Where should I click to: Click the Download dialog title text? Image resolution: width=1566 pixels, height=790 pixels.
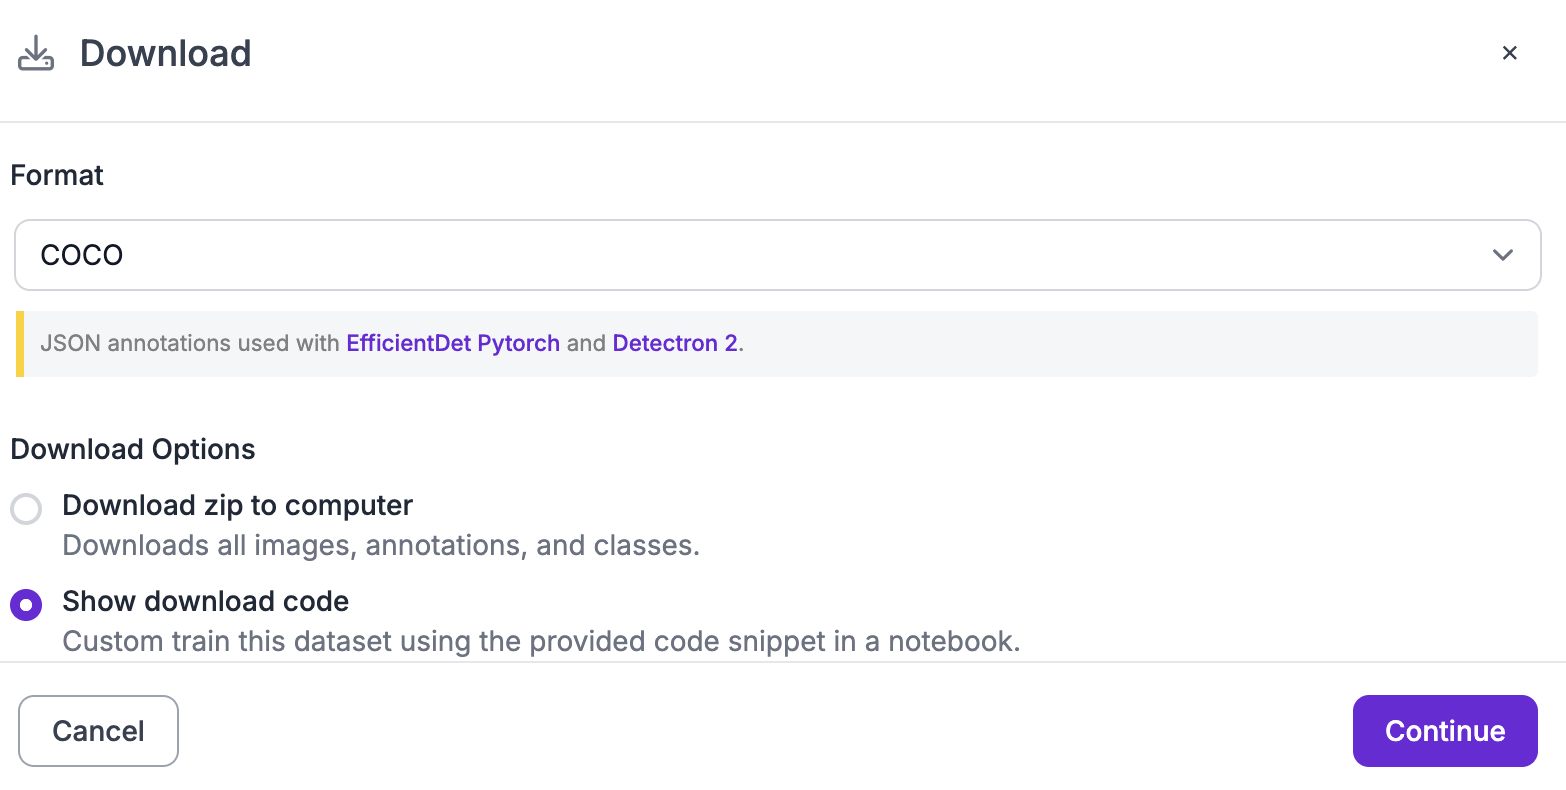point(166,54)
